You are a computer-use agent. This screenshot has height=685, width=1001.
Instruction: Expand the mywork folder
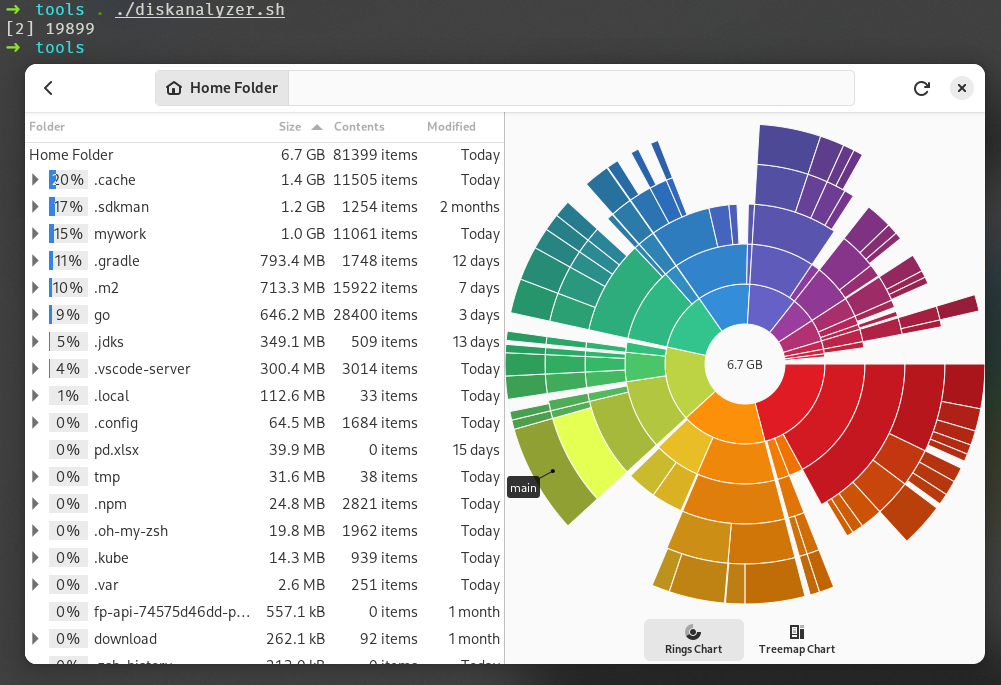coord(35,234)
